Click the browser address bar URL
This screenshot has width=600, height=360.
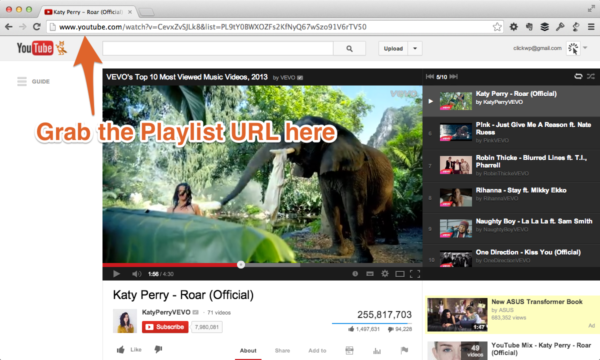coord(213,27)
